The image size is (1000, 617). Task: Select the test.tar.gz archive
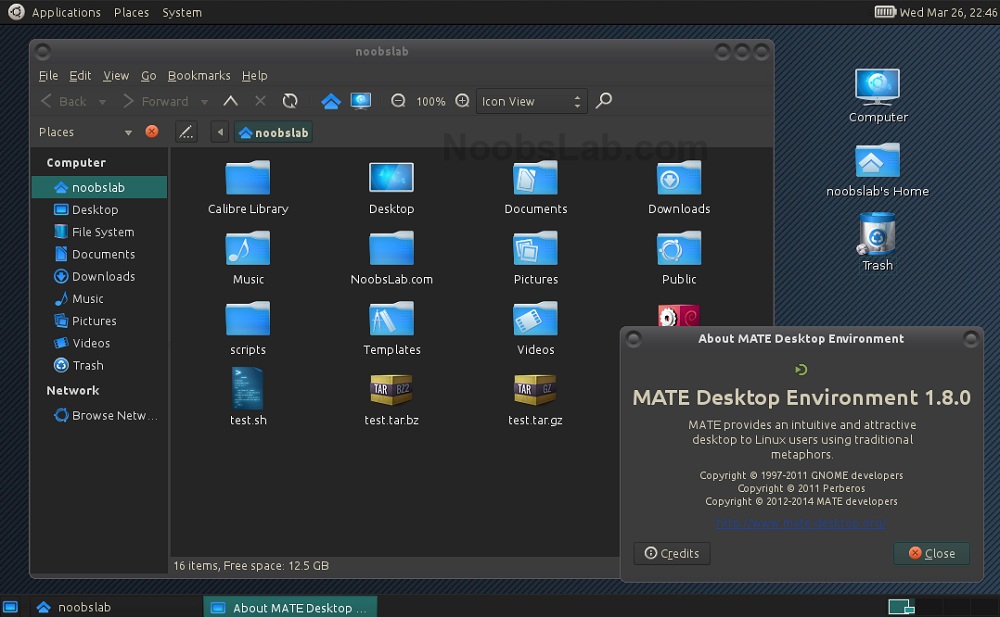pos(535,399)
